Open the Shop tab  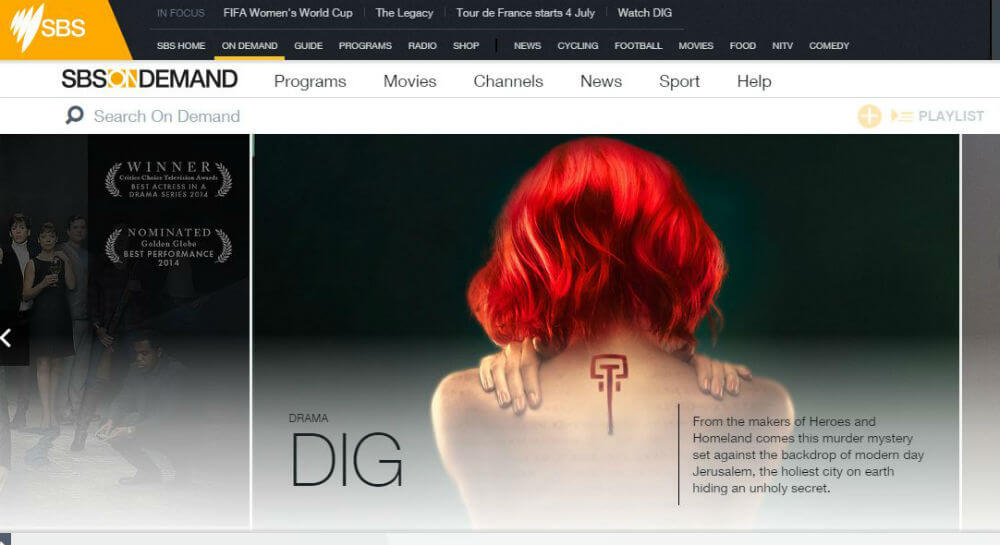point(466,46)
